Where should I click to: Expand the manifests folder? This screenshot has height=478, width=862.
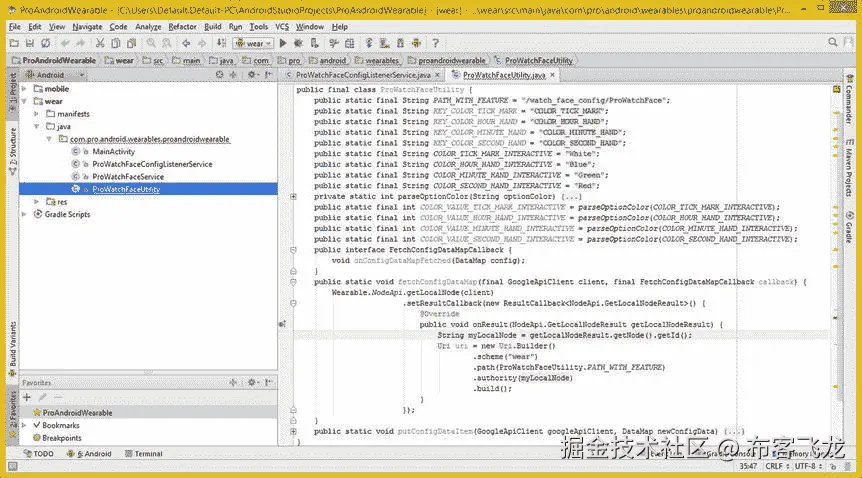(x=37, y=114)
